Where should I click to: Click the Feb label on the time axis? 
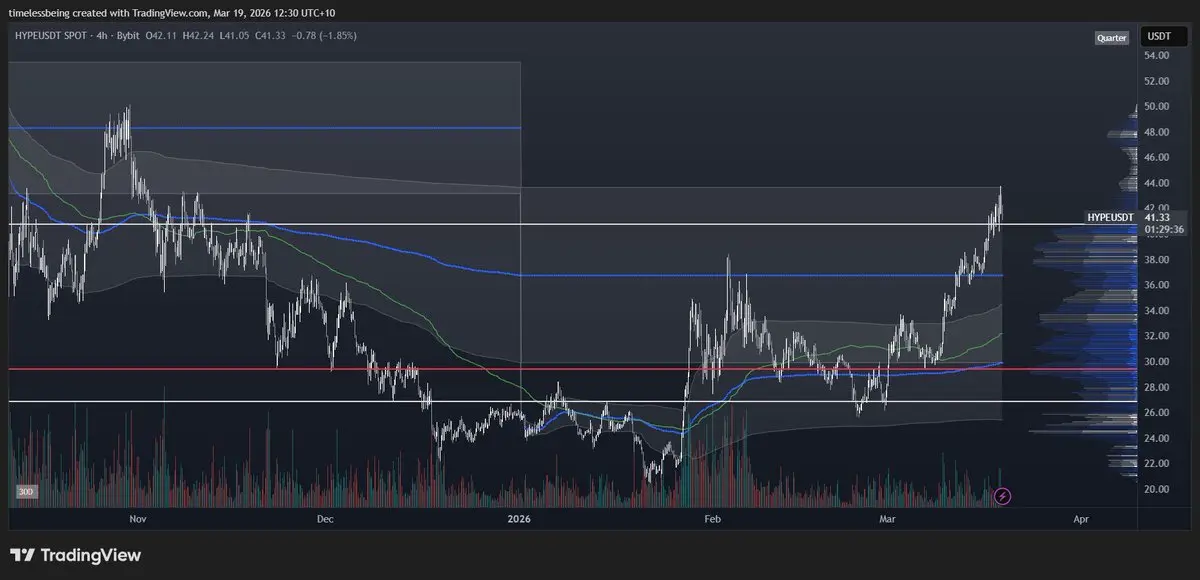pyautogui.click(x=713, y=519)
